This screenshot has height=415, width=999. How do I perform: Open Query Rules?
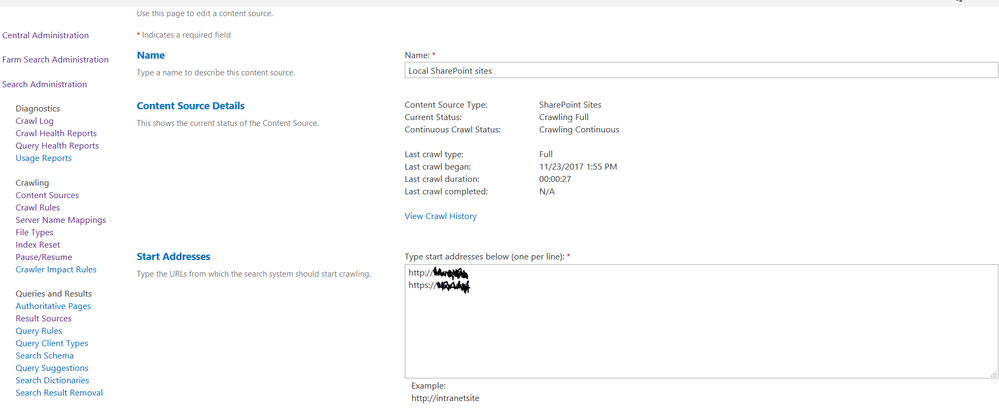point(39,331)
